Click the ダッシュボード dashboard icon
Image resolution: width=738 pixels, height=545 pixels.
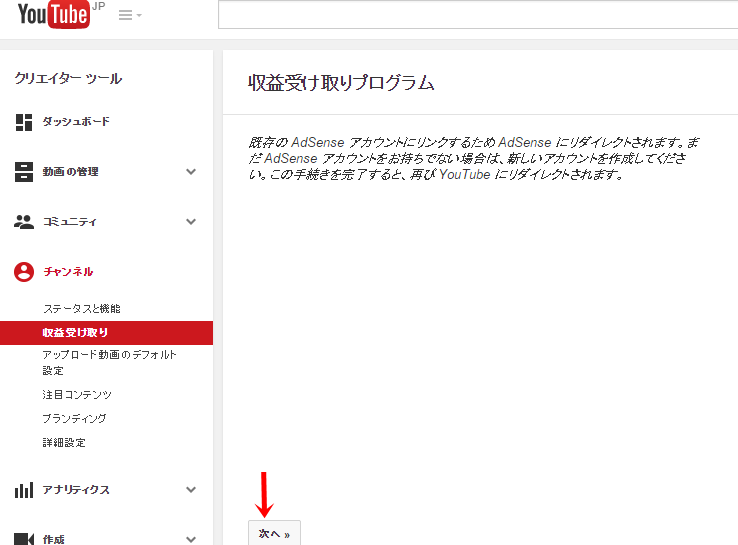pyautogui.click(x=24, y=122)
